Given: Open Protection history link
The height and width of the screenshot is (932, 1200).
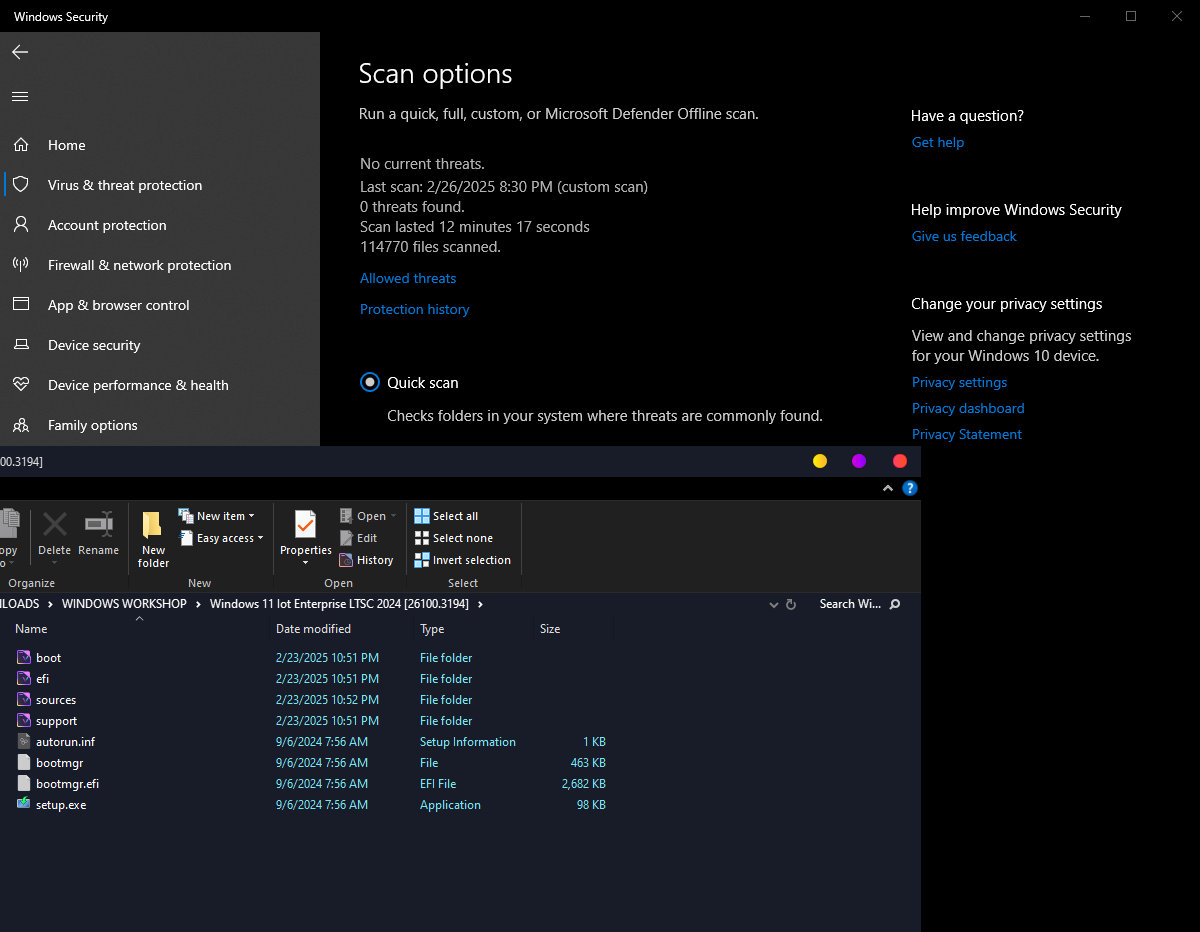Looking at the screenshot, I should [x=414, y=310].
